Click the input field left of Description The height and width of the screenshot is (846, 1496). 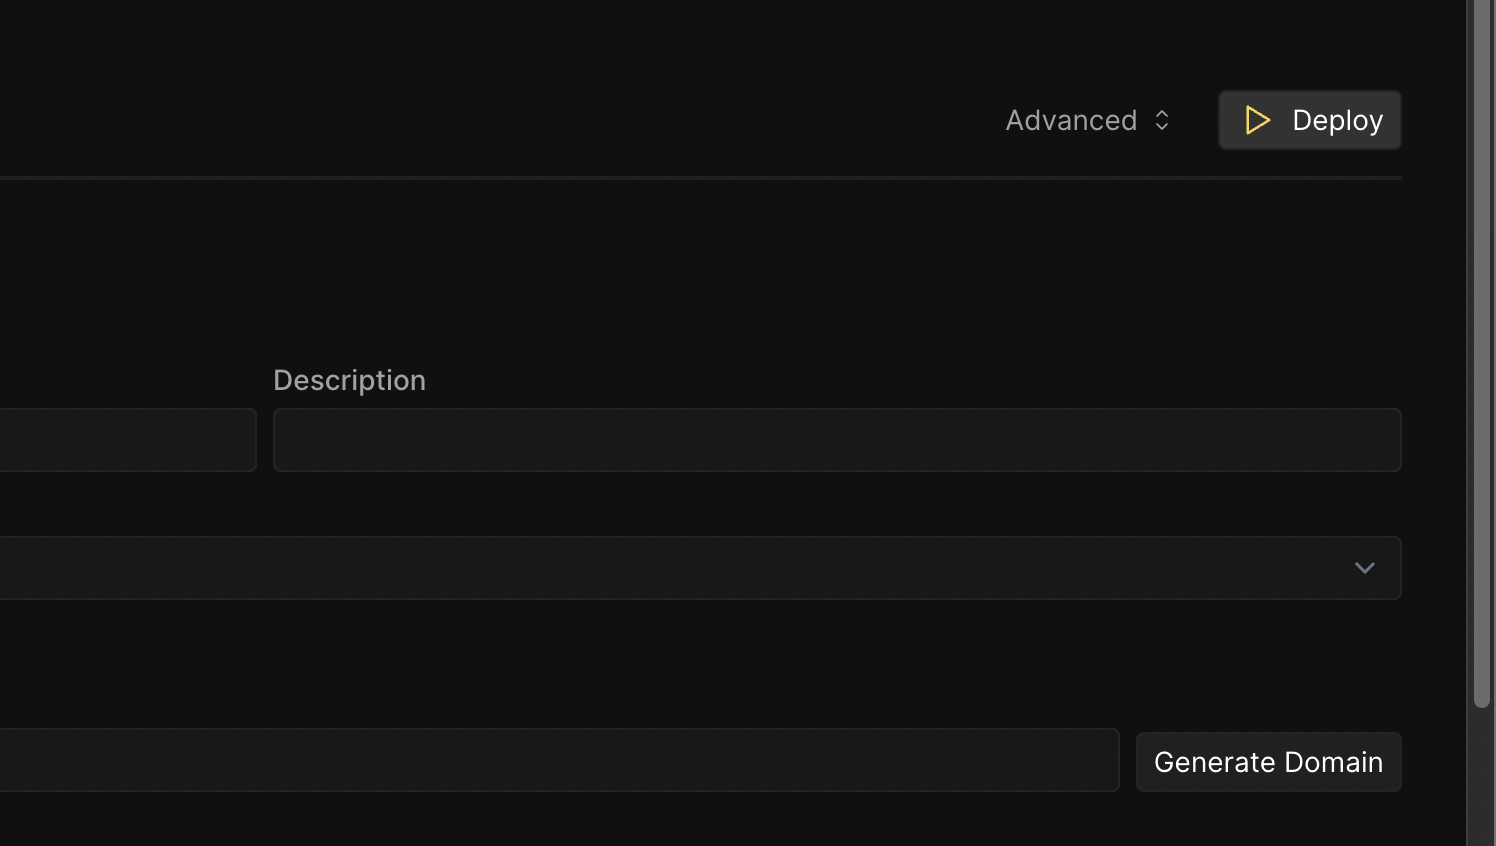tap(127, 440)
